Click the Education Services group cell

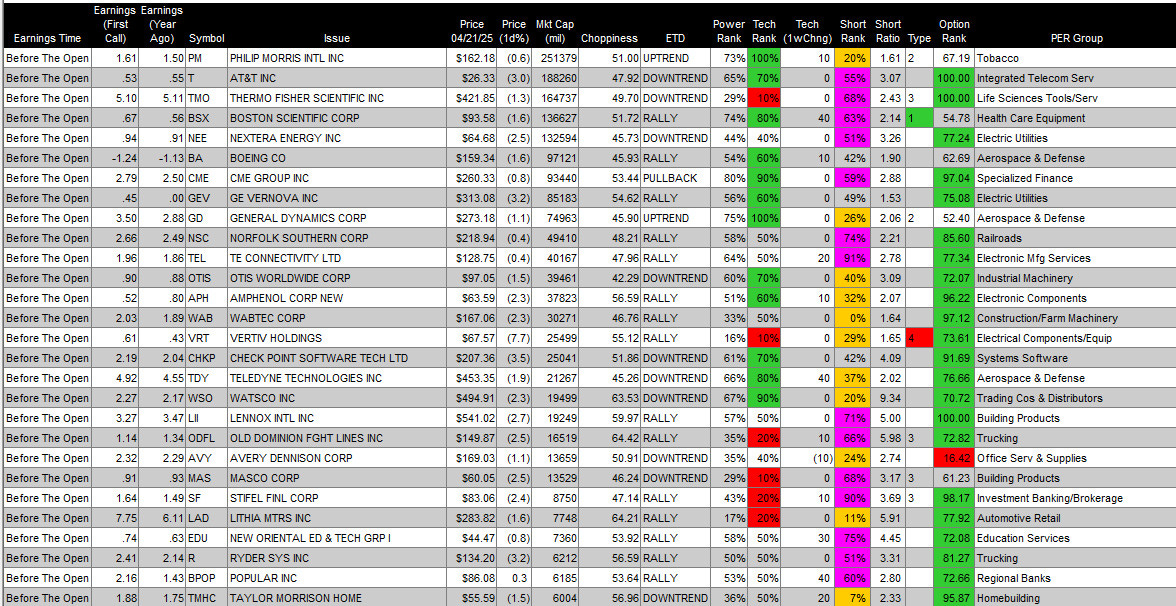[1075, 538]
